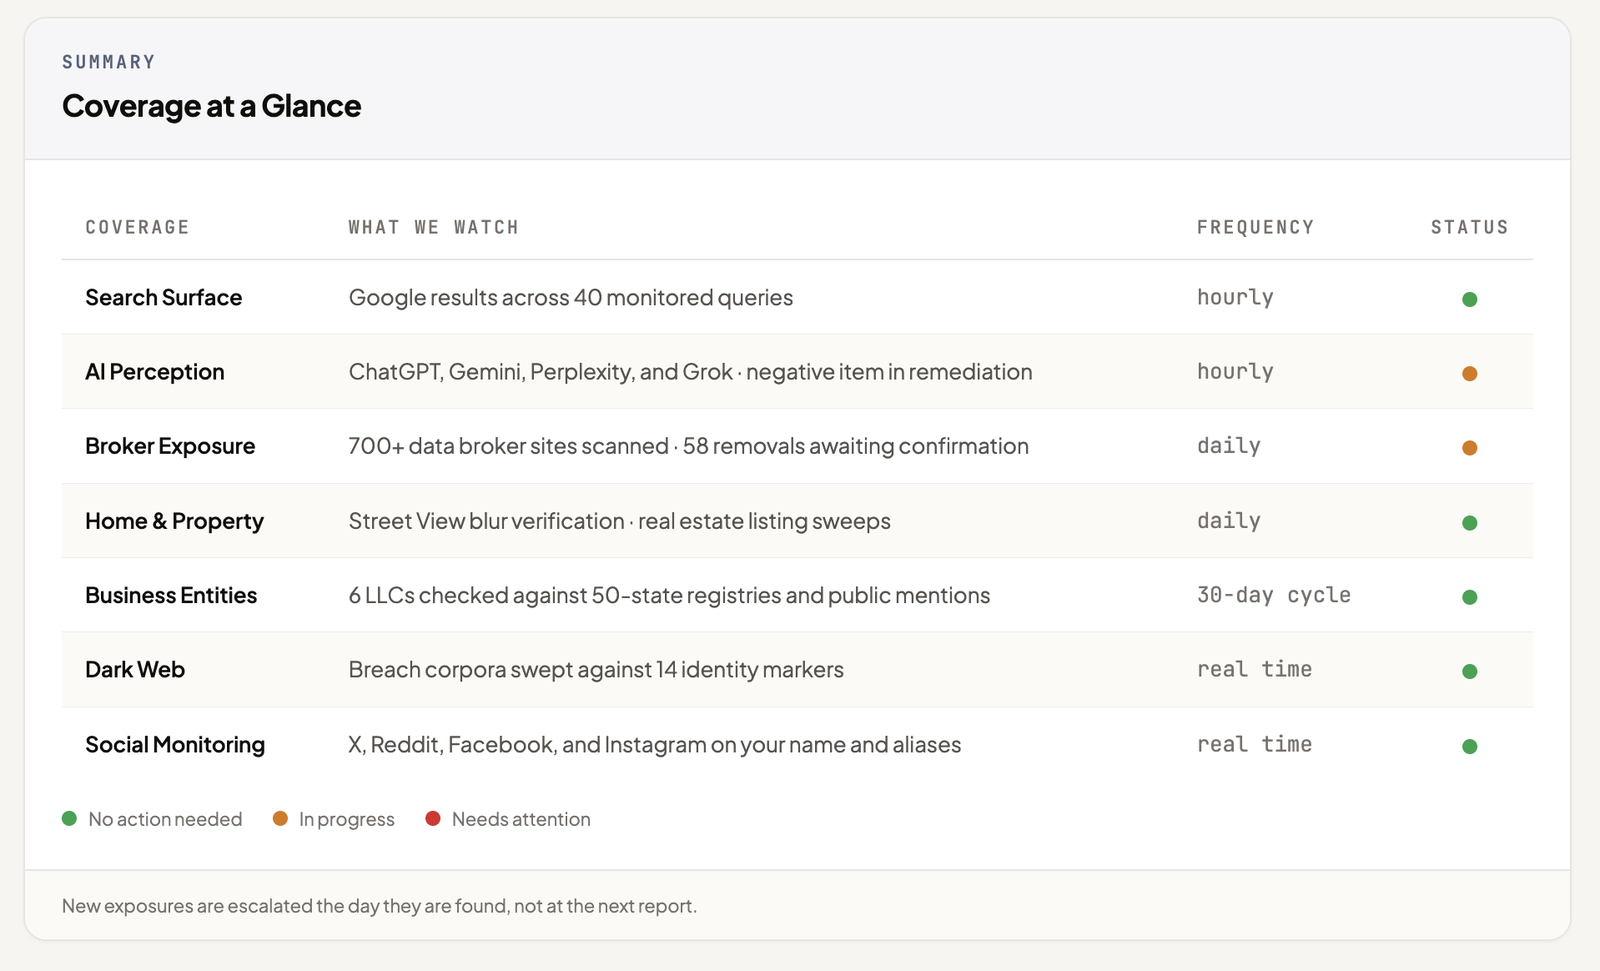Screen dimensions: 1600x971
Task: Click the 'Needs attention' legend label
Action: click(x=521, y=819)
